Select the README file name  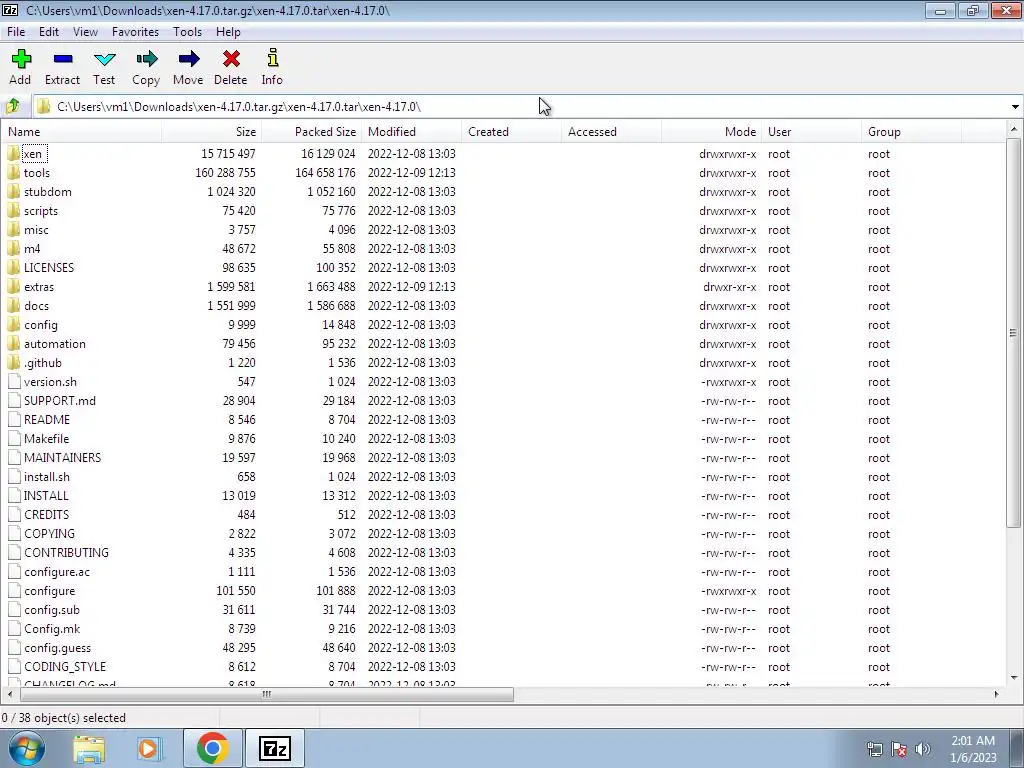[x=46, y=419]
